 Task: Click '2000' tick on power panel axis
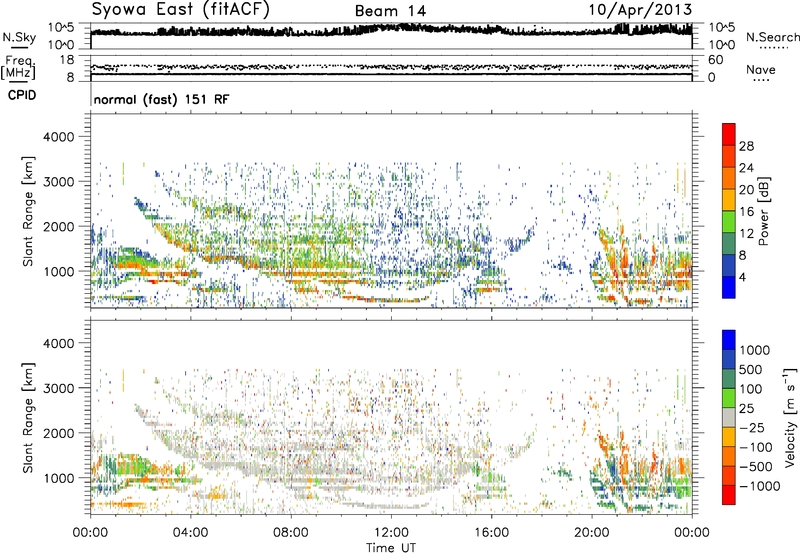[58, 226]
